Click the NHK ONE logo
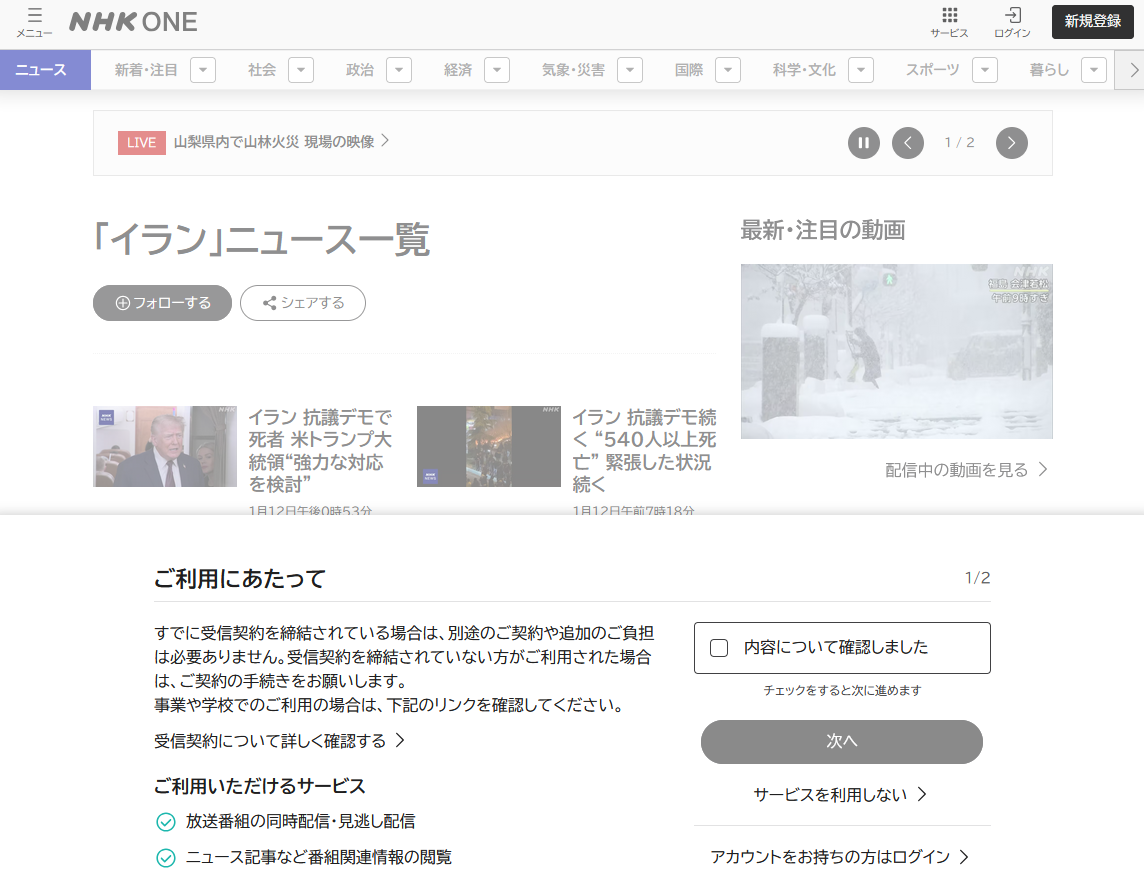This screenshot has height=891, width=1144. [133, 21]
